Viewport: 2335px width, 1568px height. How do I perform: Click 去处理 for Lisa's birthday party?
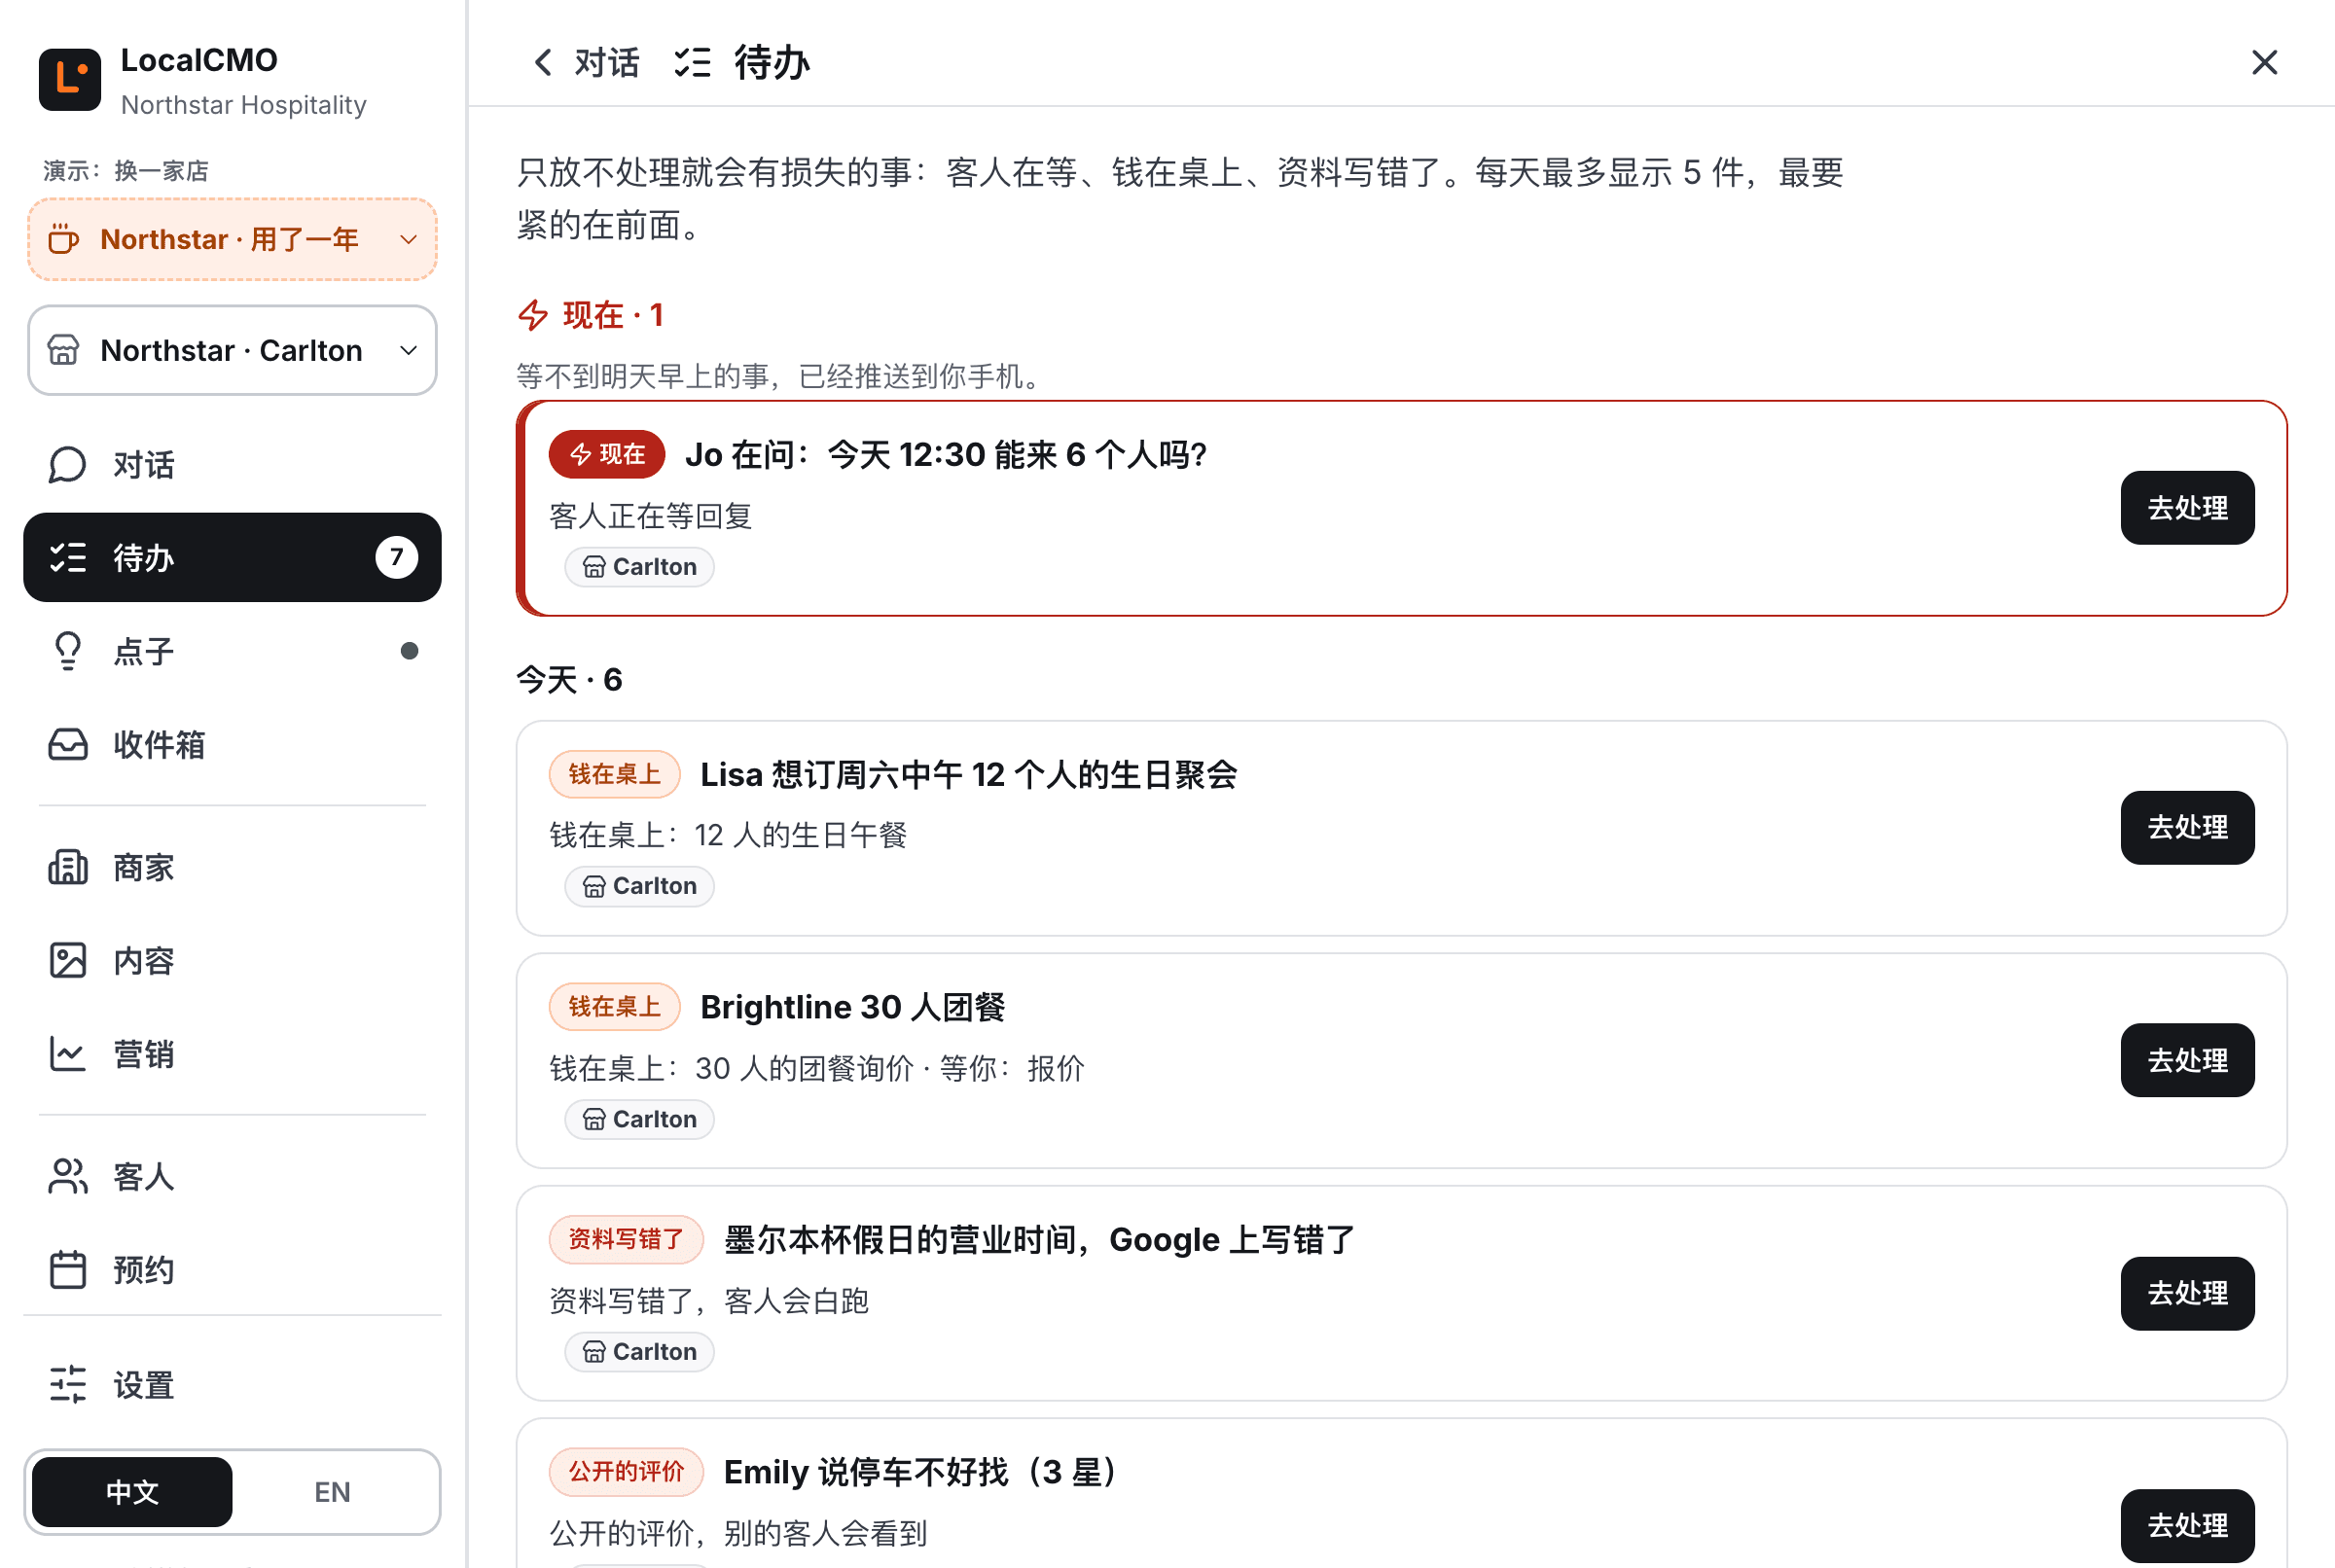[x=2187, y=828]
